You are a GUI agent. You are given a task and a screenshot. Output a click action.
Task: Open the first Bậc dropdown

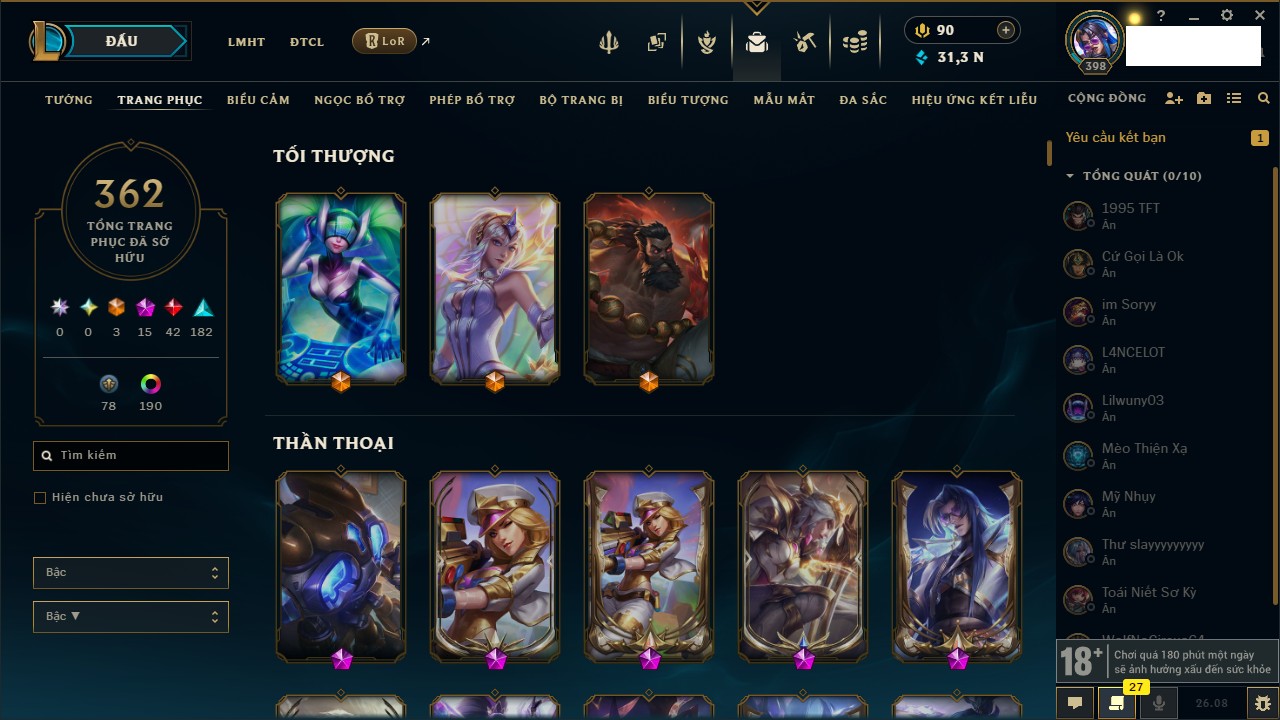(x=131, y=573)
